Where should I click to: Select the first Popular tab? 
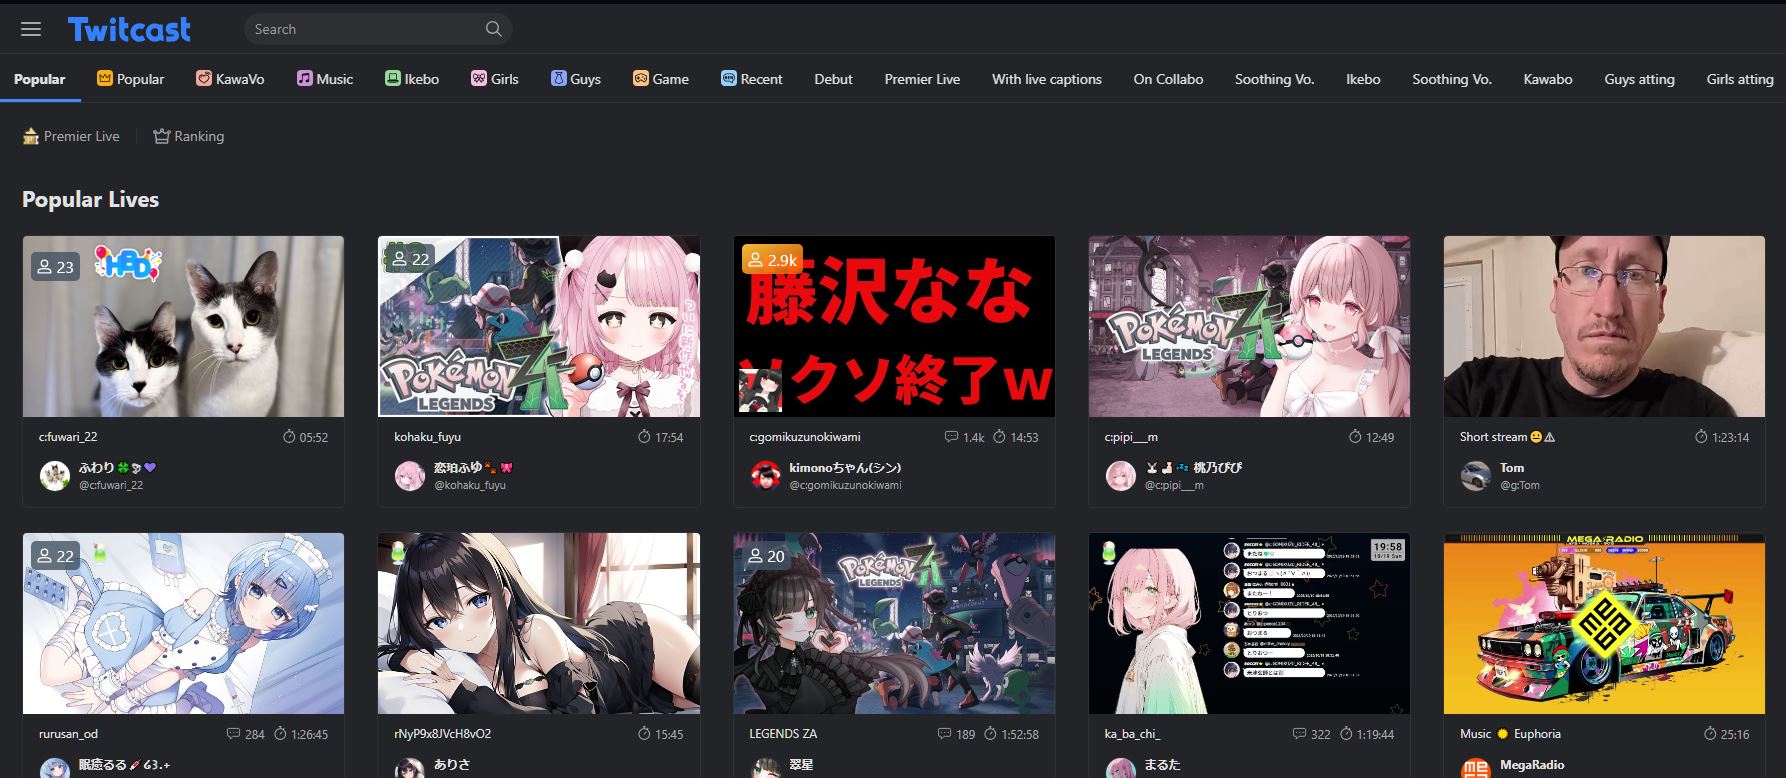coord(40,79)
